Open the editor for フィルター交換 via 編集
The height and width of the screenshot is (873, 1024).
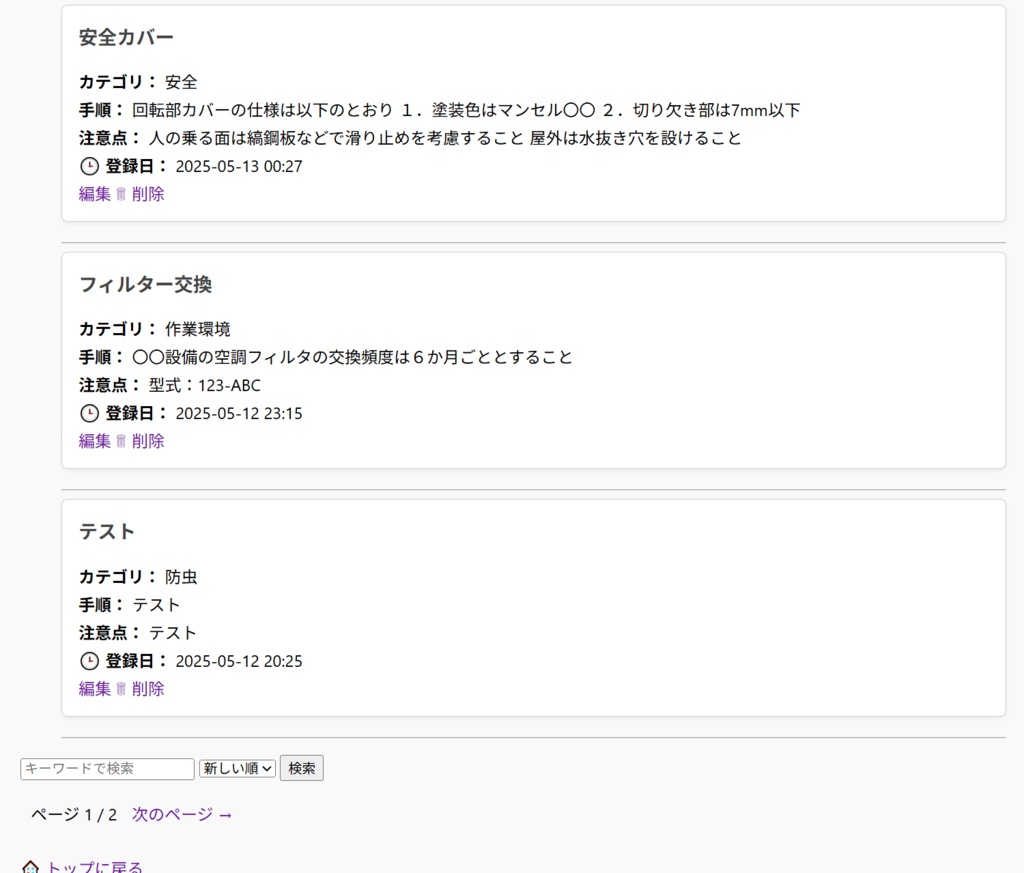point(93,441)
